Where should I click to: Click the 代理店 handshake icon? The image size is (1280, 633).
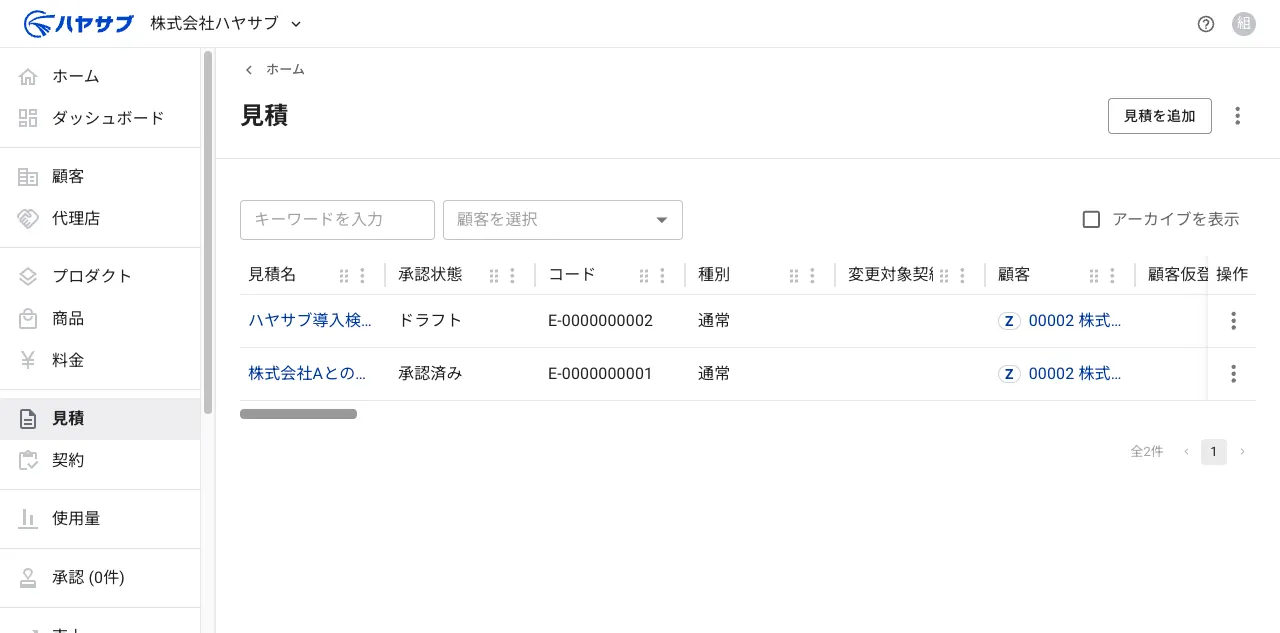(x=28, y=218)
